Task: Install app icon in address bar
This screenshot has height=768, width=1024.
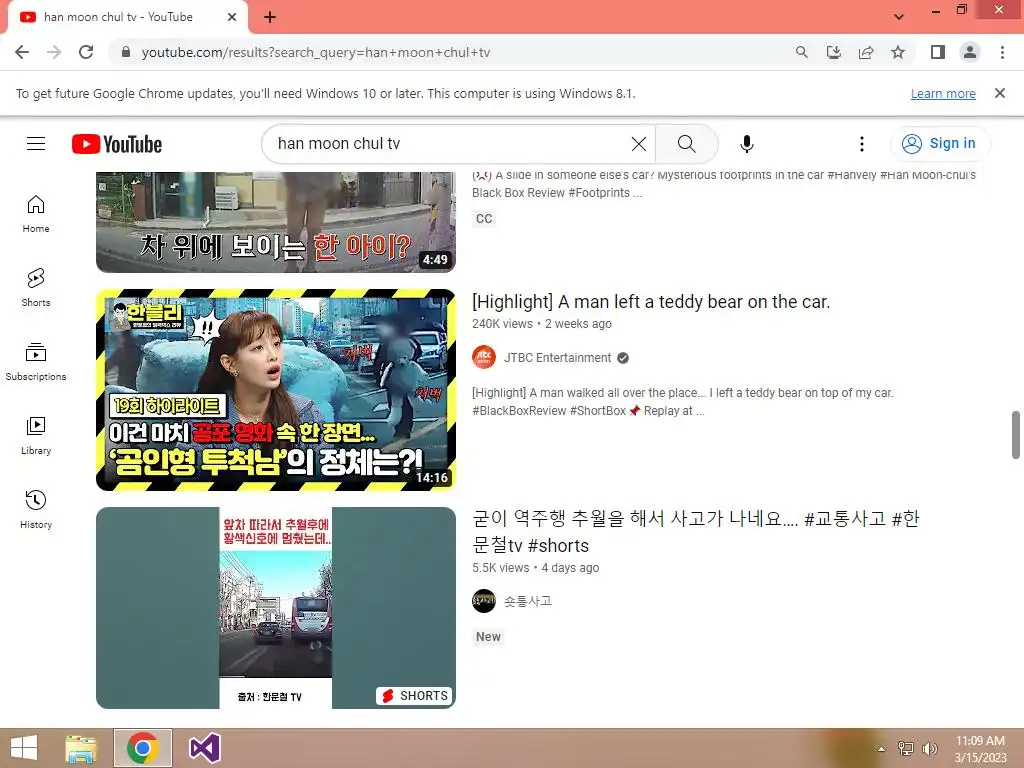Action: (833, 52)
